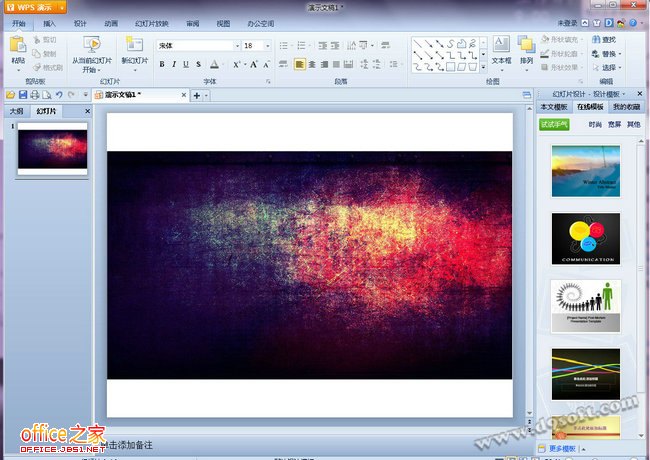Click the New Slide (新幻灯片) icon
This screenshot has height=460, width=650.
[134, 45]
